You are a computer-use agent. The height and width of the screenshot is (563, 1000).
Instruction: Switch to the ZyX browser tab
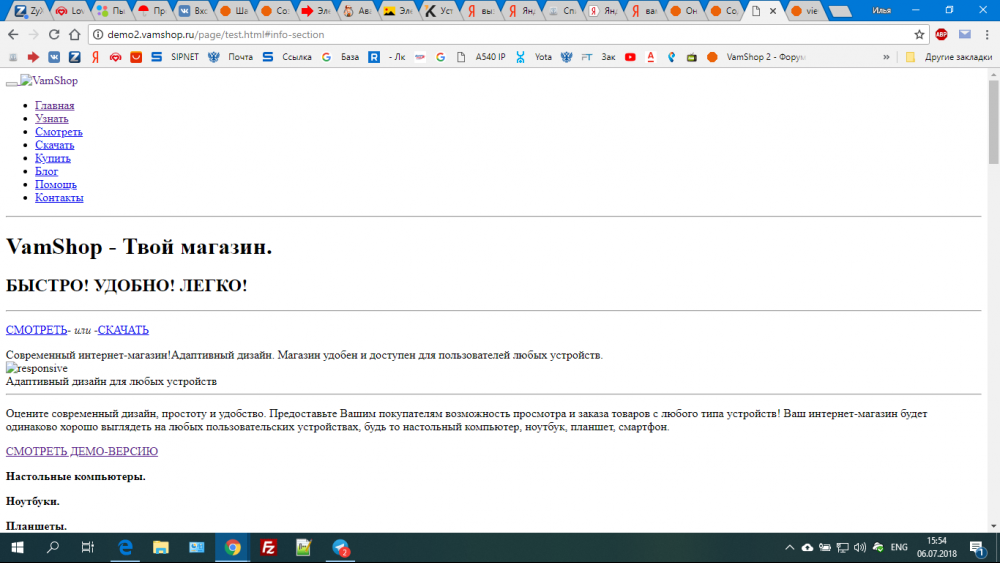[29, 11]
